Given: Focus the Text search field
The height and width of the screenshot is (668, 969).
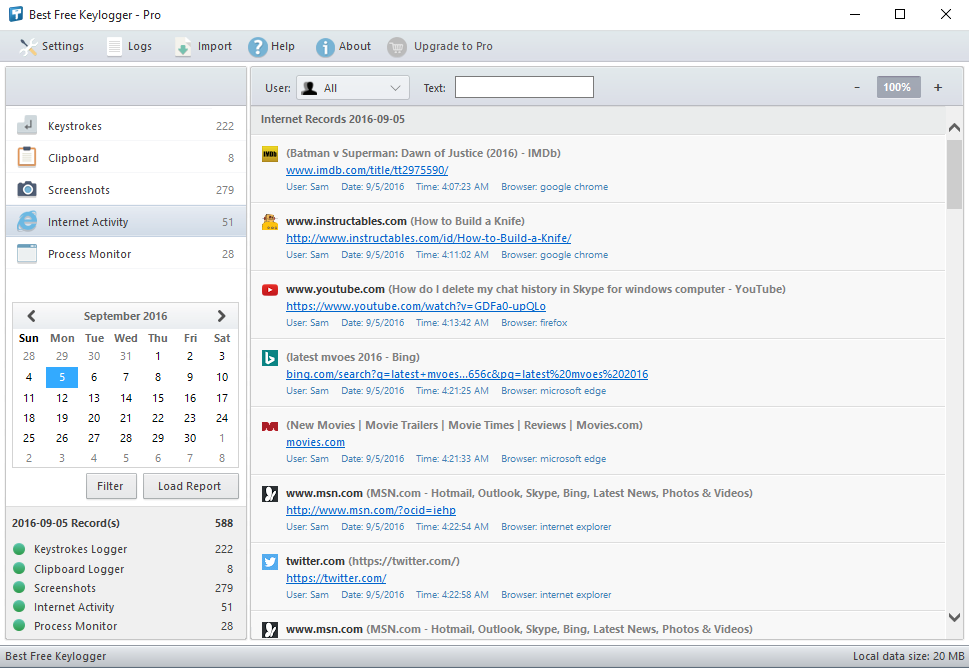Looking at the screenshot, I should [524, 87].
